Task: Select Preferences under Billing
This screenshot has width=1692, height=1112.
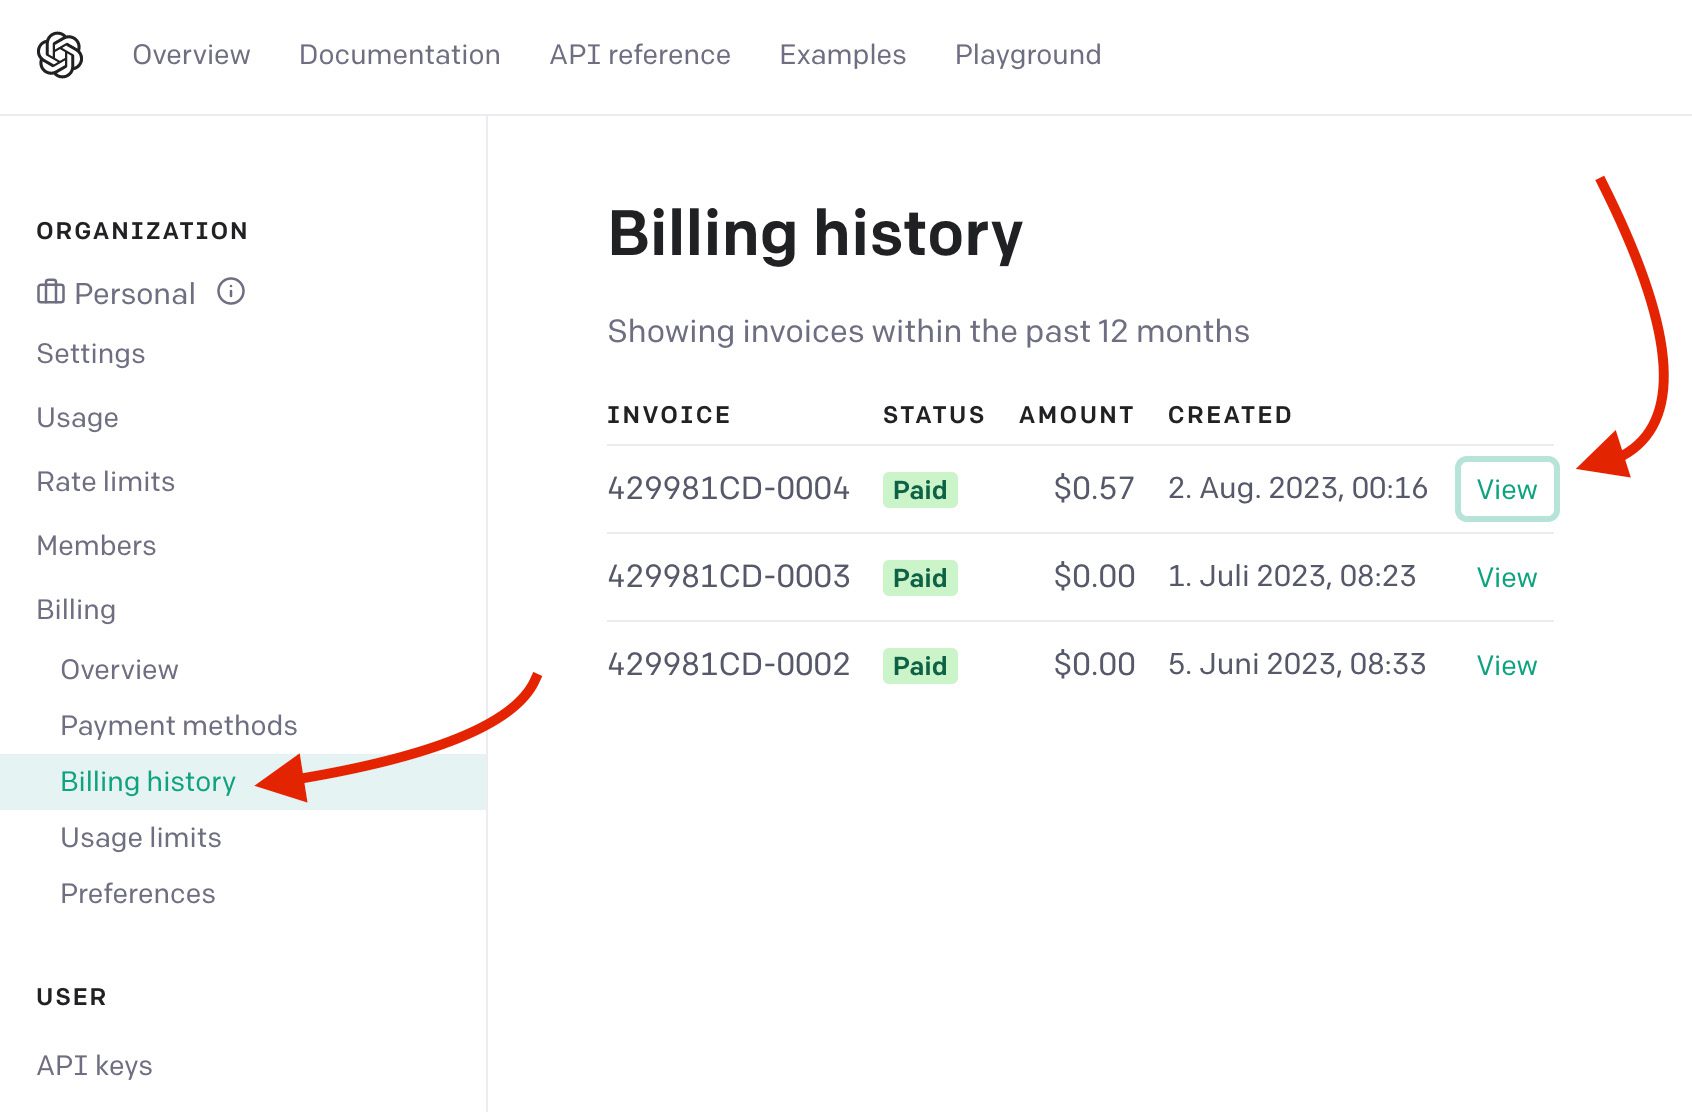Action: tap(138, 893)
